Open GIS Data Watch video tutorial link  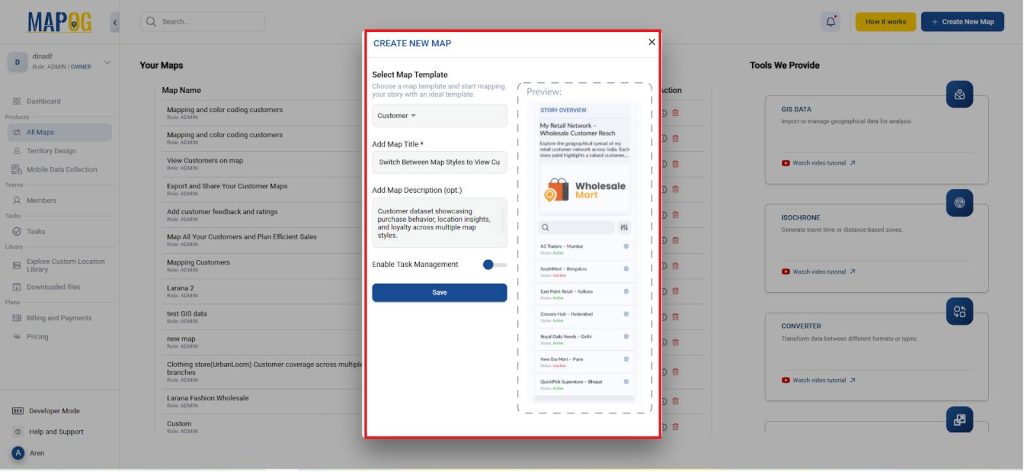[818, 163]
